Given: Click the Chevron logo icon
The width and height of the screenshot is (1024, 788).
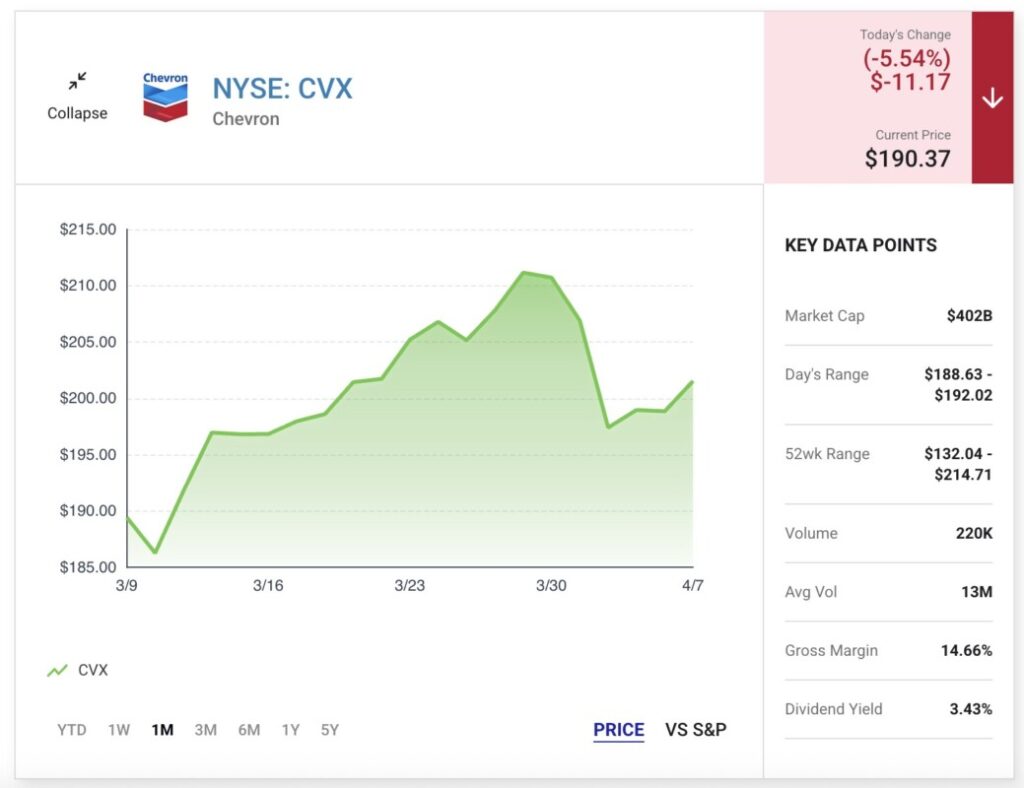Looking at the screenshot, I should [x=165, y=97].
